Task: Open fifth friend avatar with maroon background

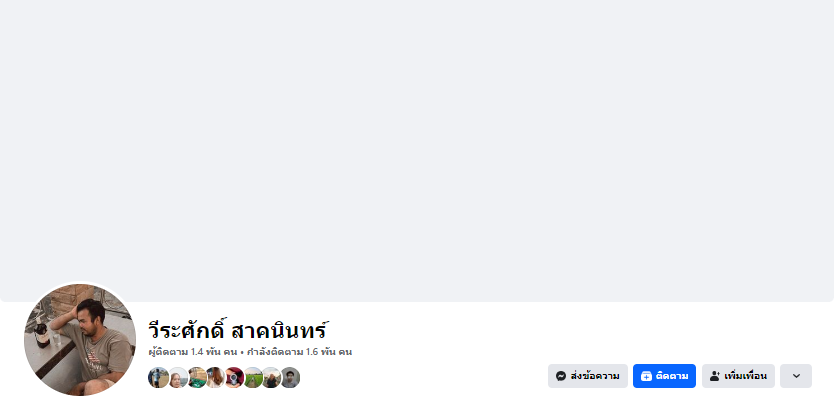Action: pos(234,378)
